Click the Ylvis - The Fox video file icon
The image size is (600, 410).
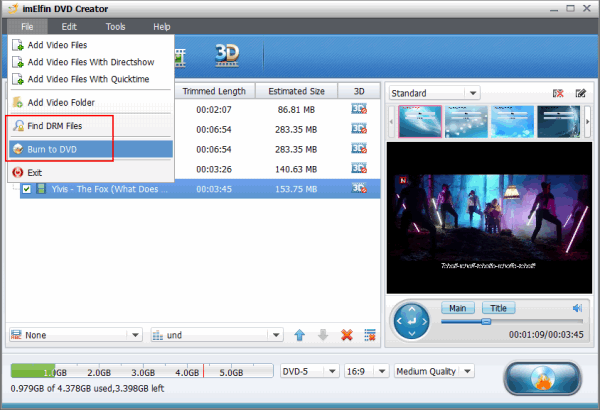point(41,189)
